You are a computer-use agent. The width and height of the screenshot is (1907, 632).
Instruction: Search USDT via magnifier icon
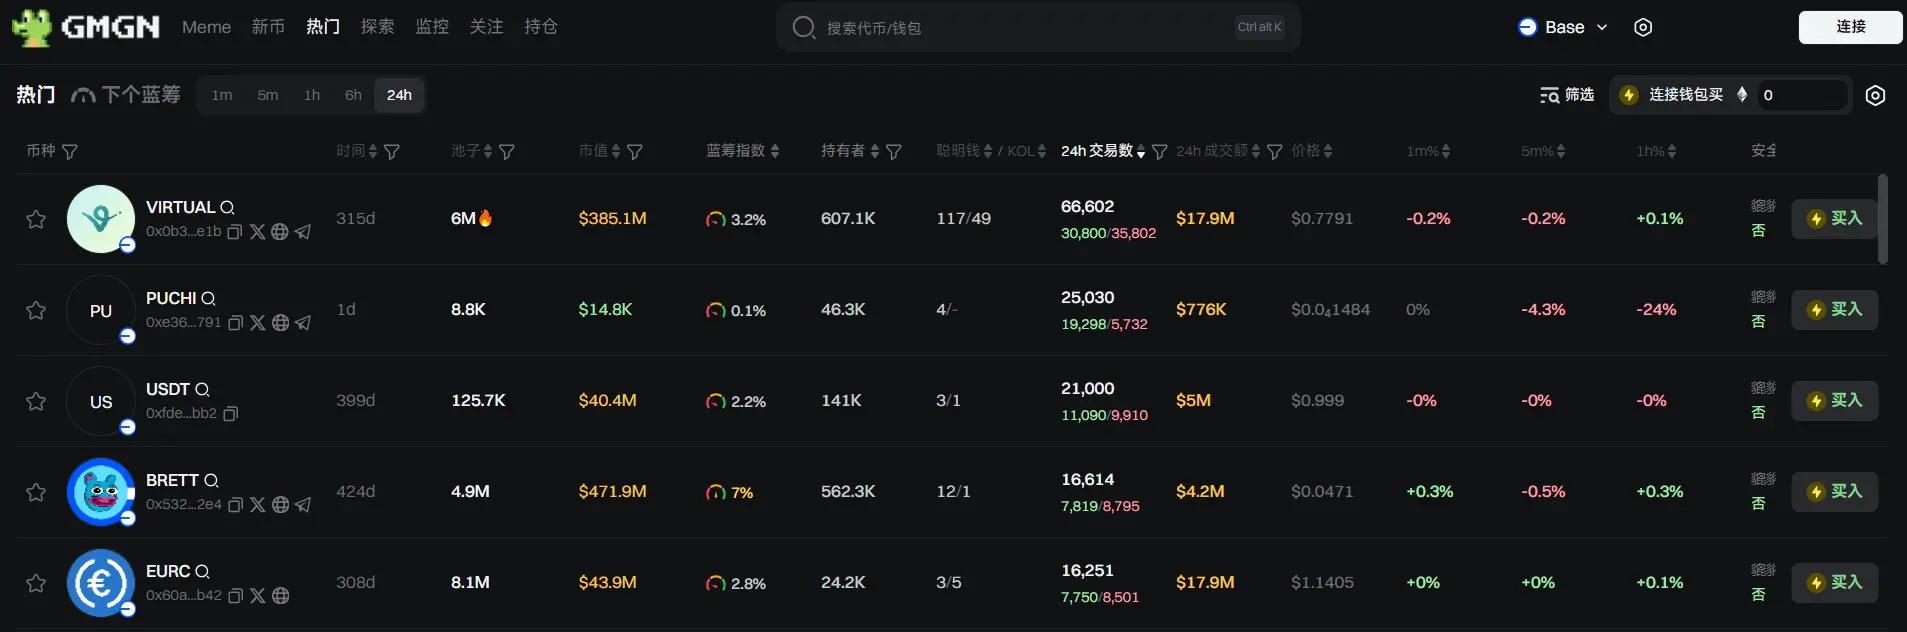click(x=202, y=389)
